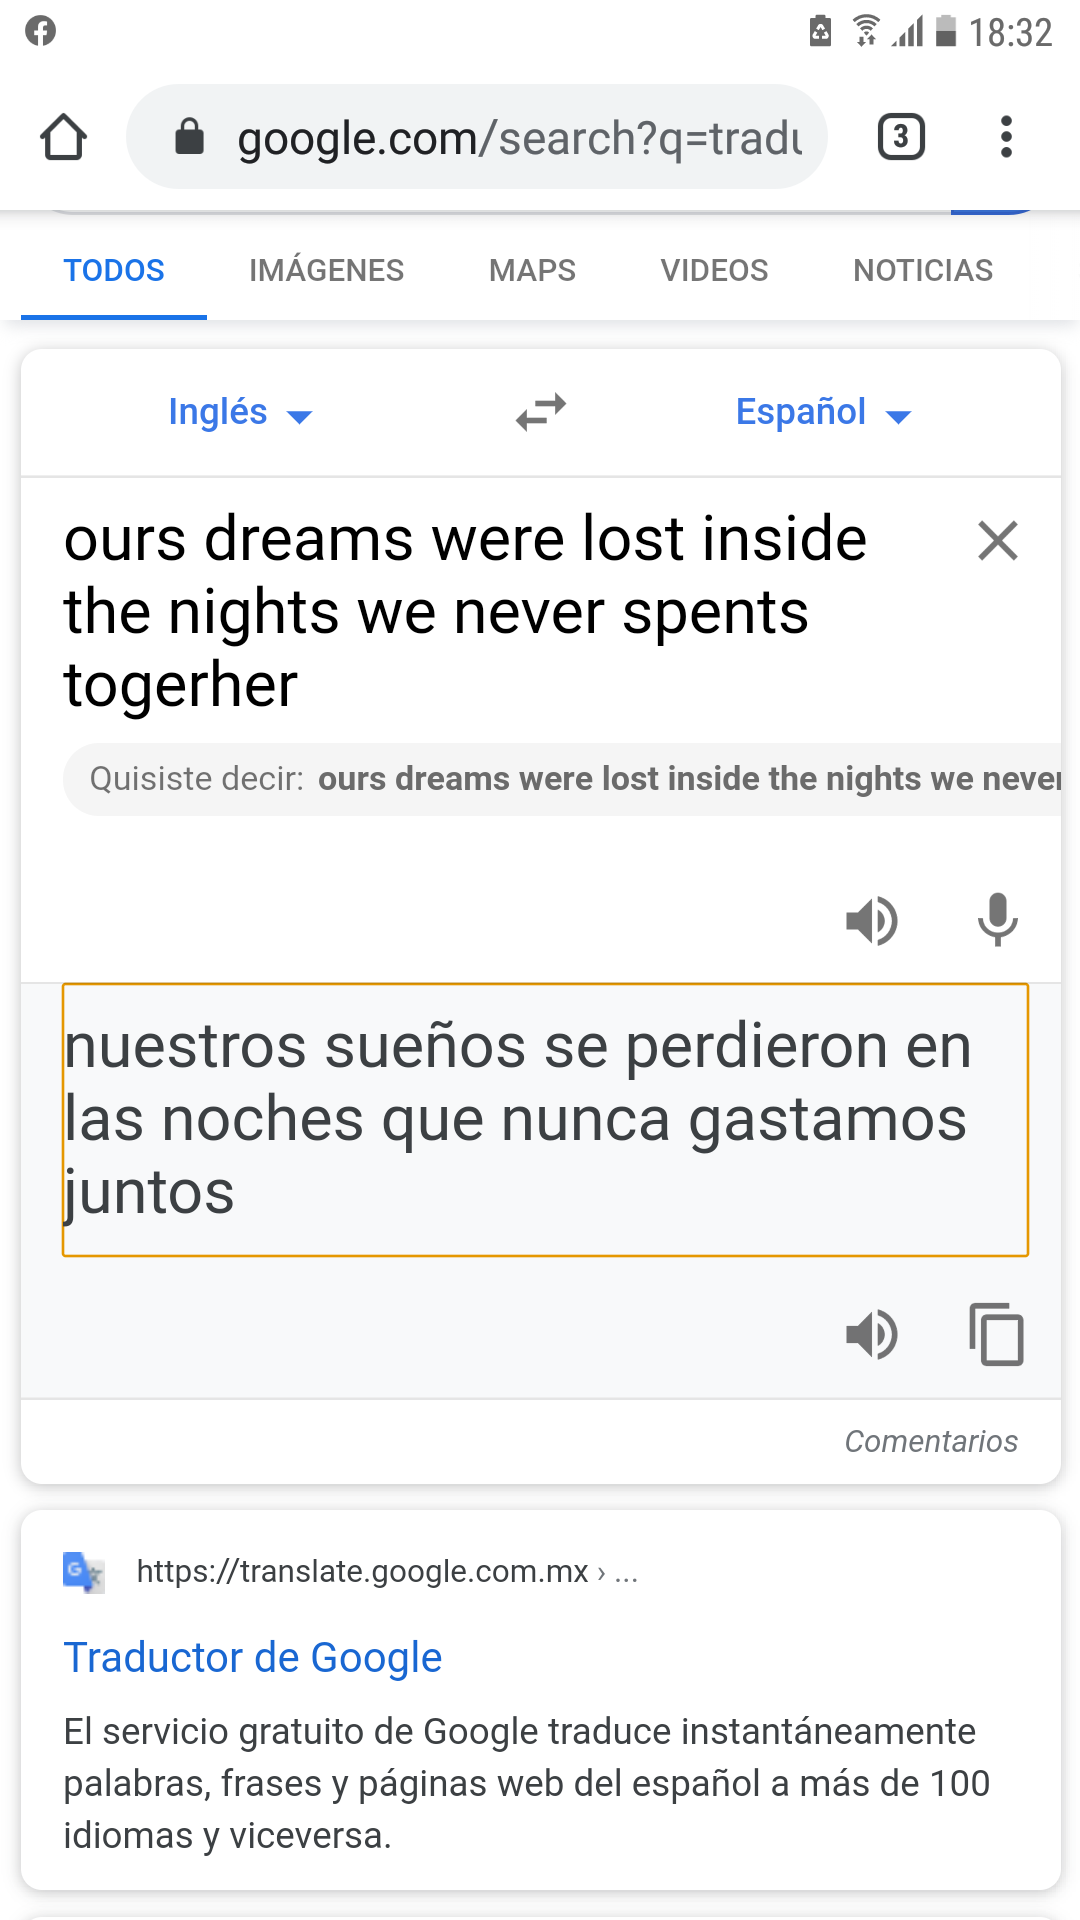Switch to the IMÁGENES tab

[x=326, y=270]
